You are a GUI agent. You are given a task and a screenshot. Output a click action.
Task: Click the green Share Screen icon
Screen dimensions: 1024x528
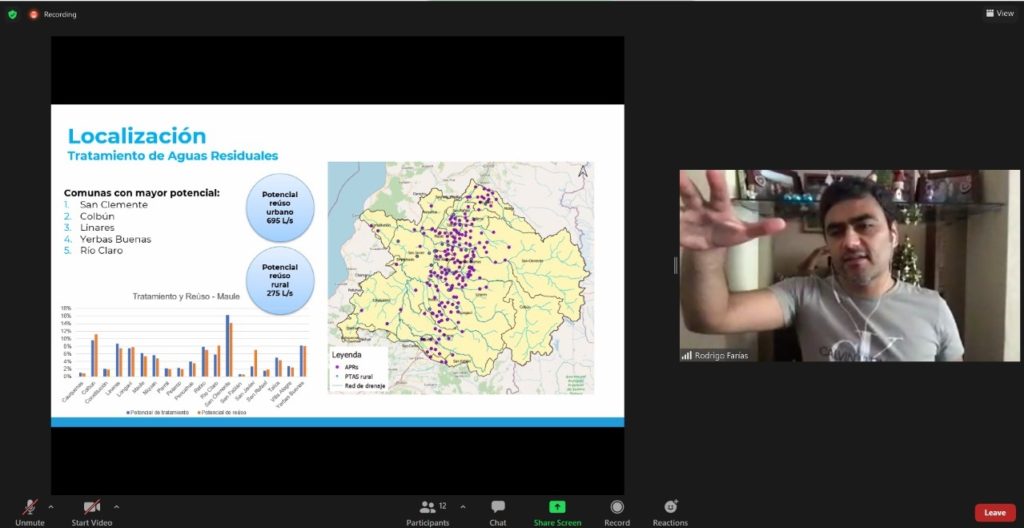click(557, 507)
